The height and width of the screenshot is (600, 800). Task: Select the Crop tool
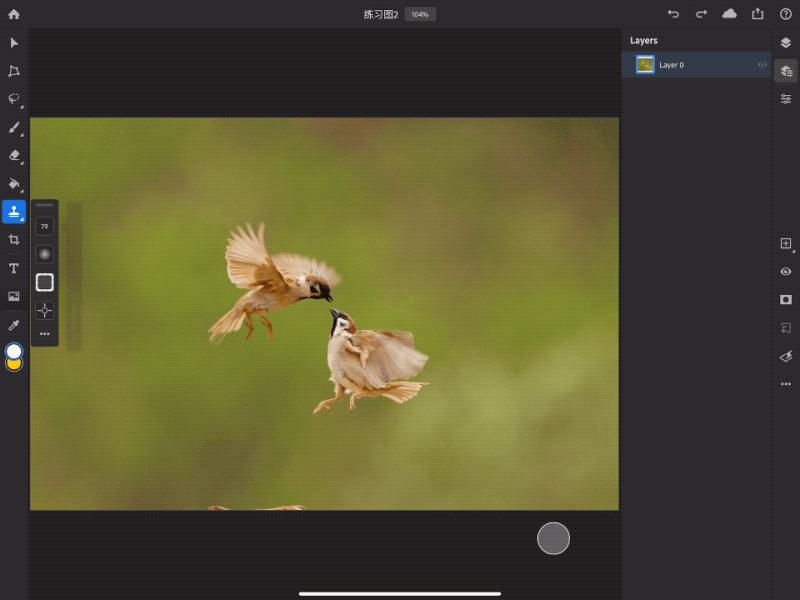tap(13, 240)
